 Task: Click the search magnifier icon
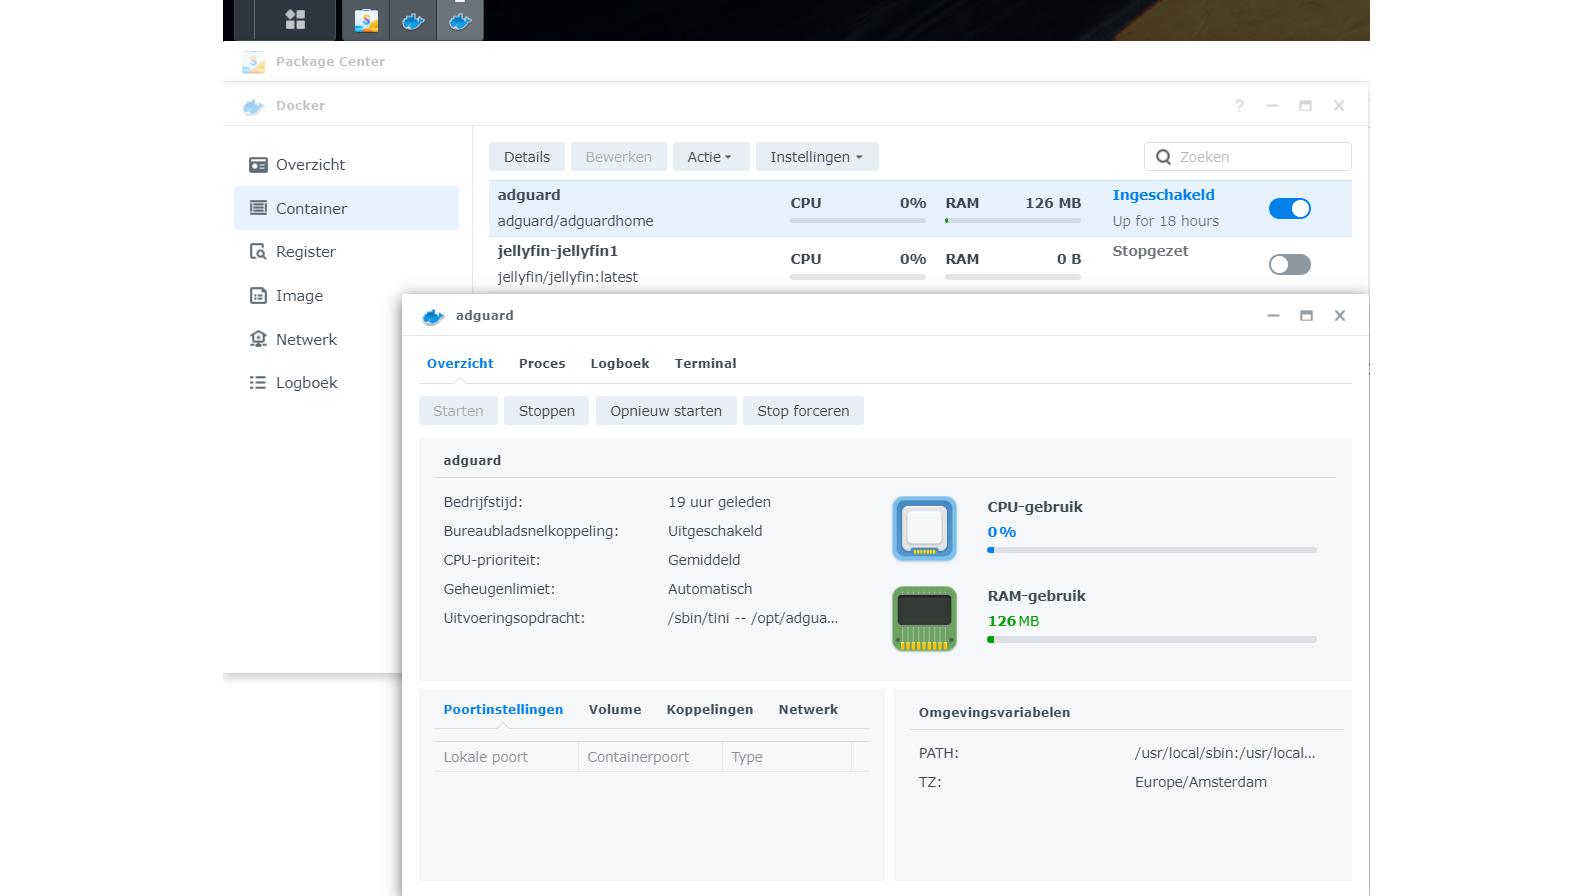(1163, 157)
